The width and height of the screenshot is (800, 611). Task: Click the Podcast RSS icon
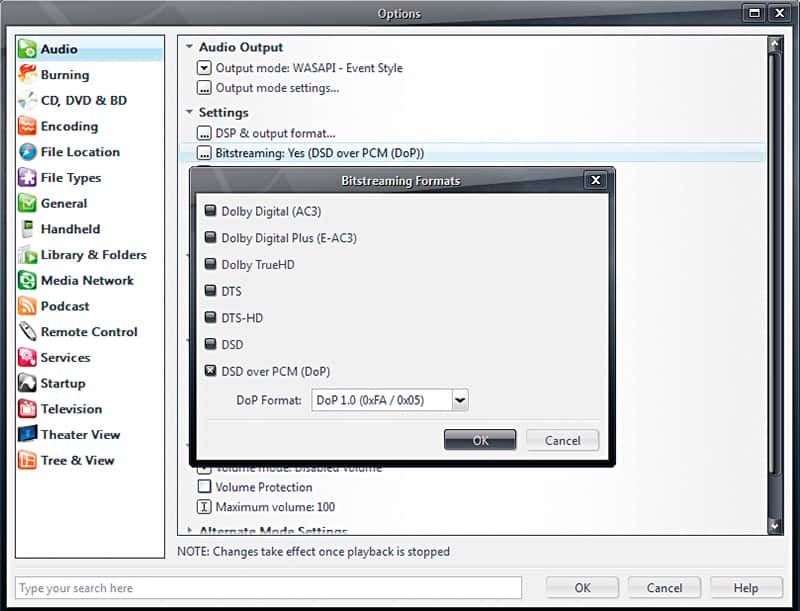[28, 306]
